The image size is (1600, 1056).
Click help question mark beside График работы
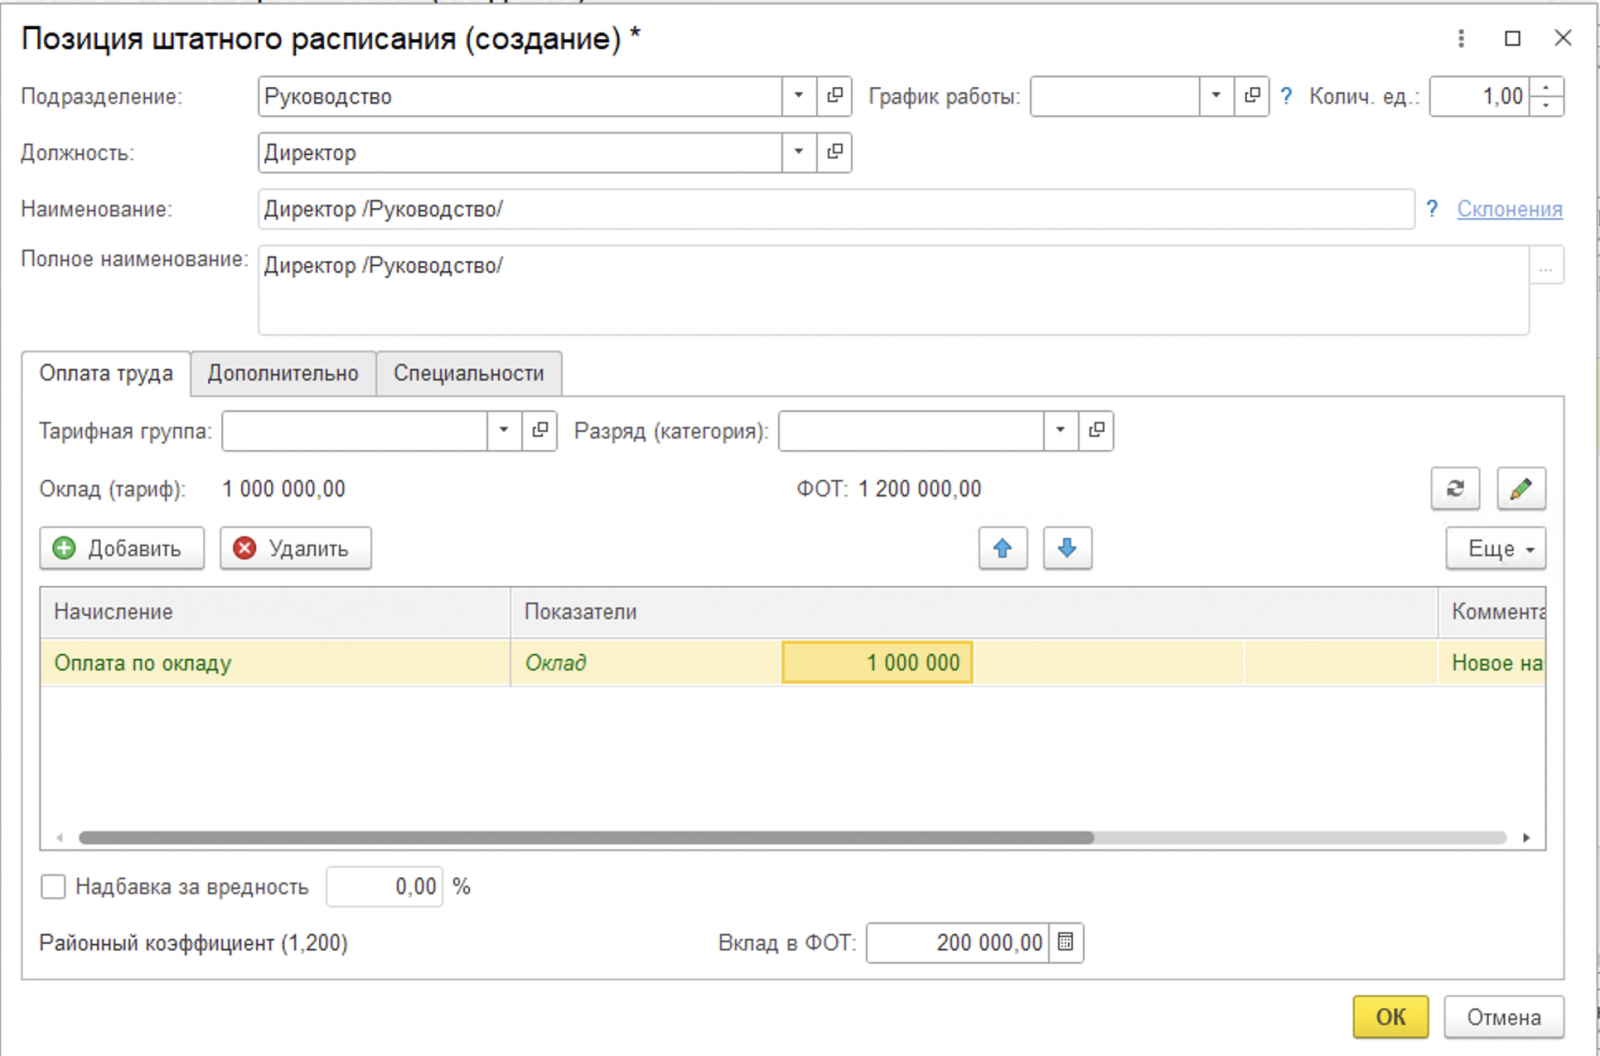pos(1286,96)
